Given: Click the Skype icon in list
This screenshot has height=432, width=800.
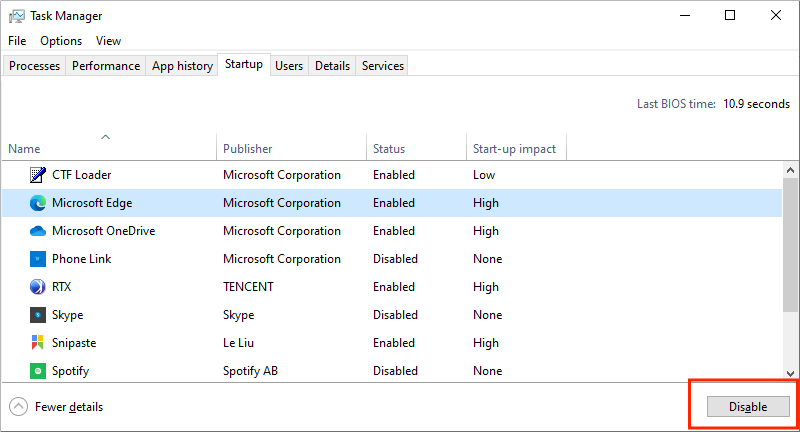Looking at the screenshot, I should pyautogui.click(x=38, y=315).
